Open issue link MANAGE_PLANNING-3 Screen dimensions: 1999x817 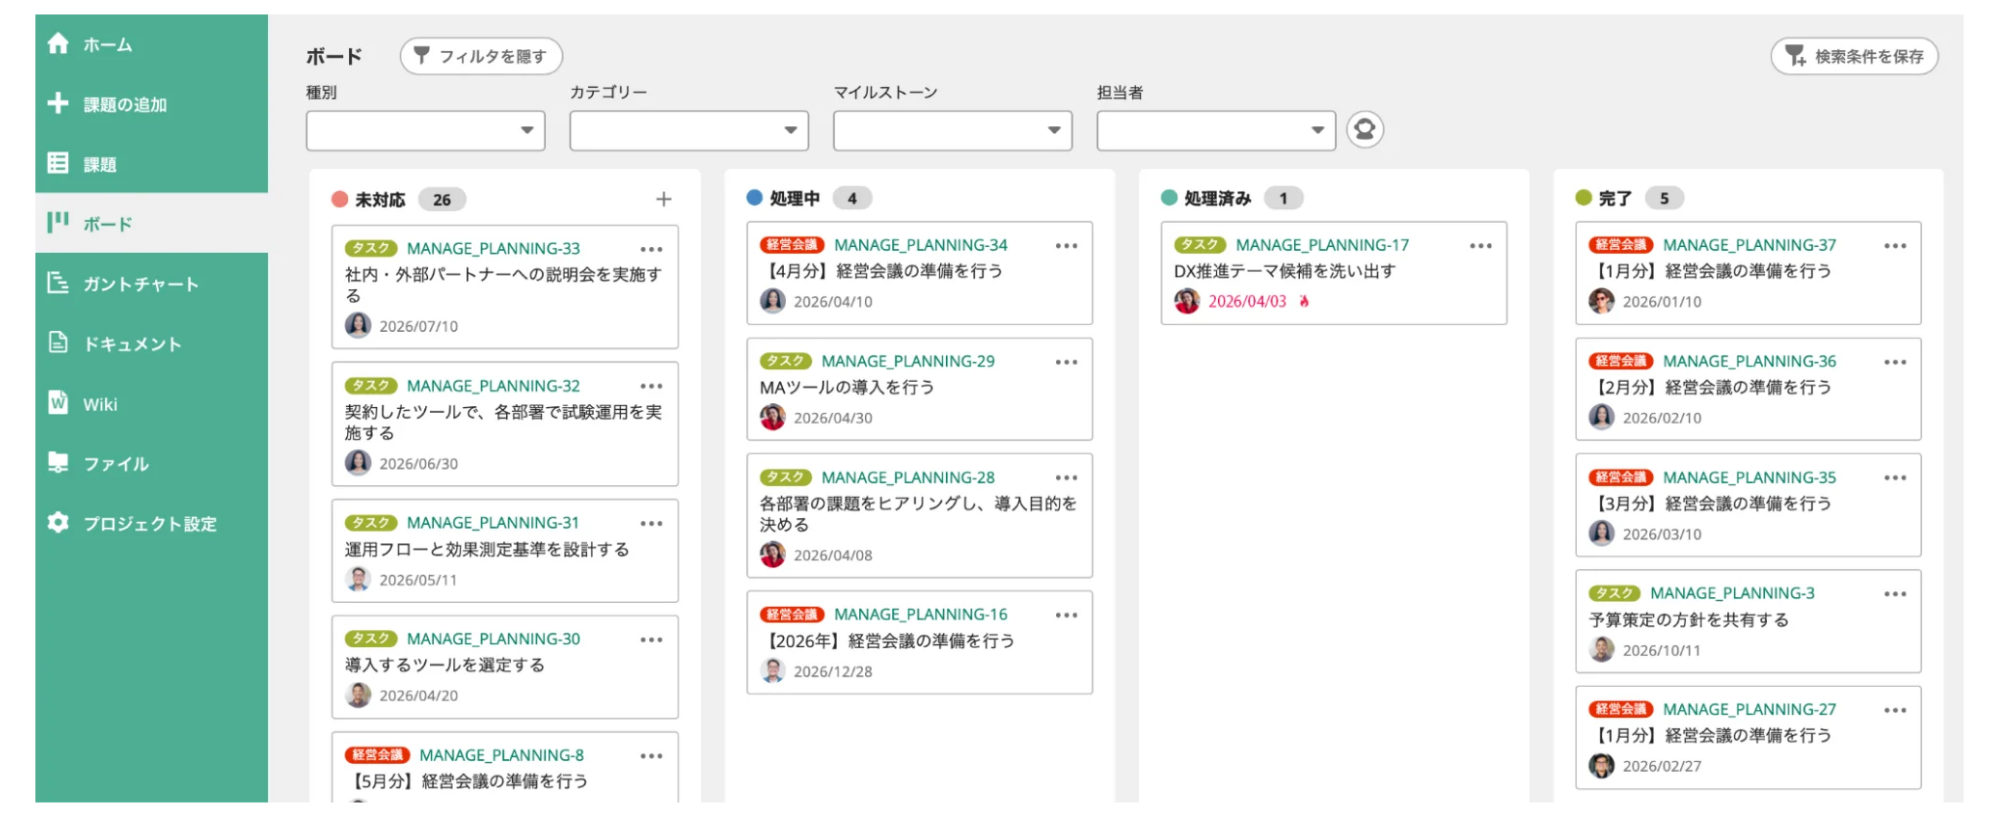(x=1732, y=594)
